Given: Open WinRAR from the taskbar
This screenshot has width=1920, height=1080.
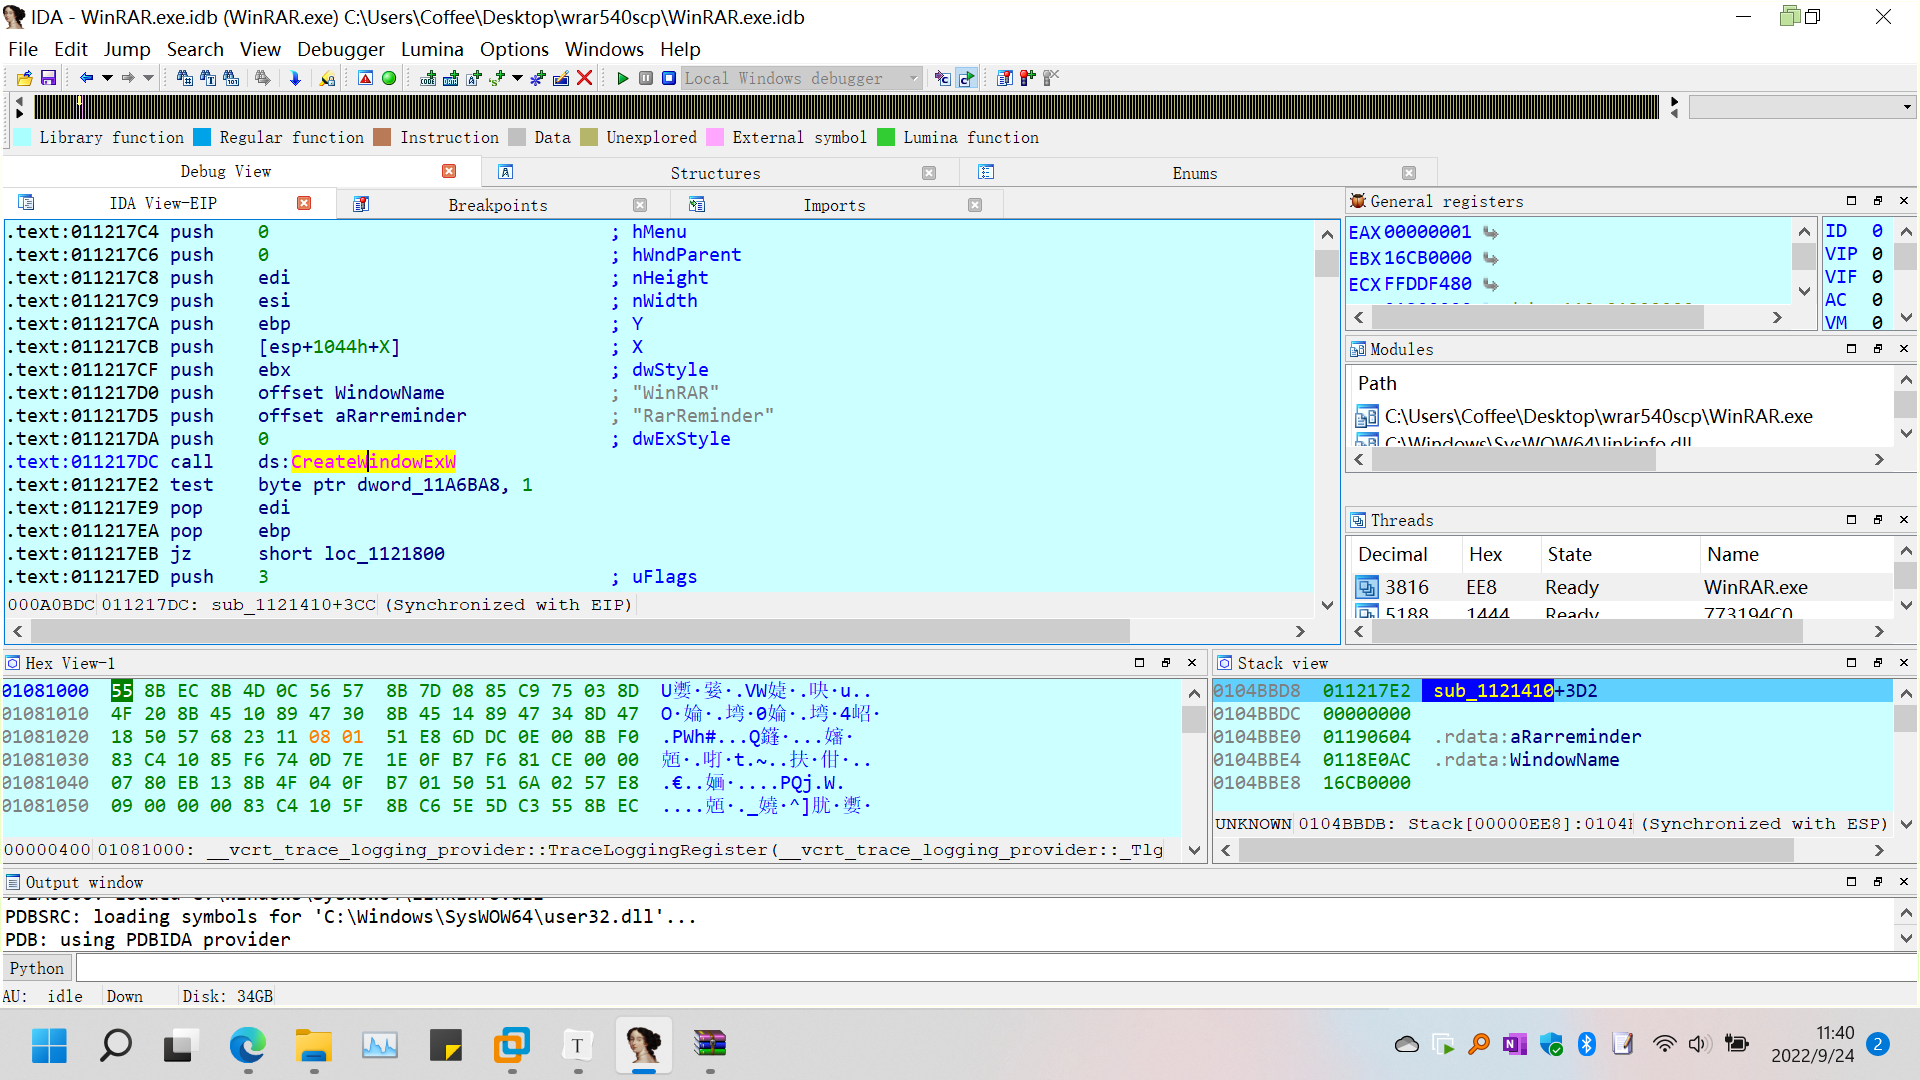Looking at the screenshot, I should pos(710,1045).
